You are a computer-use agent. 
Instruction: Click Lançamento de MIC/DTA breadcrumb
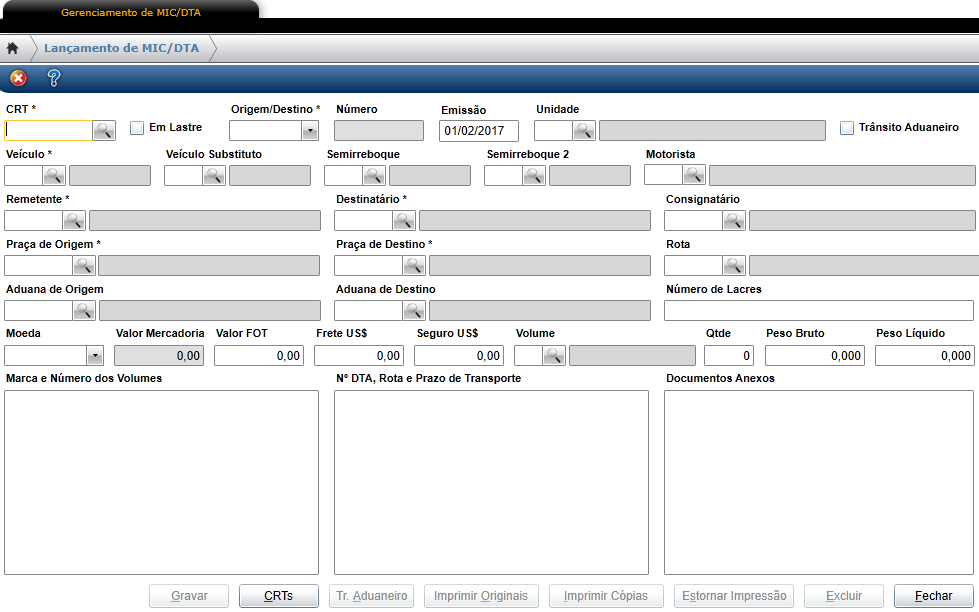click(121, 48)
